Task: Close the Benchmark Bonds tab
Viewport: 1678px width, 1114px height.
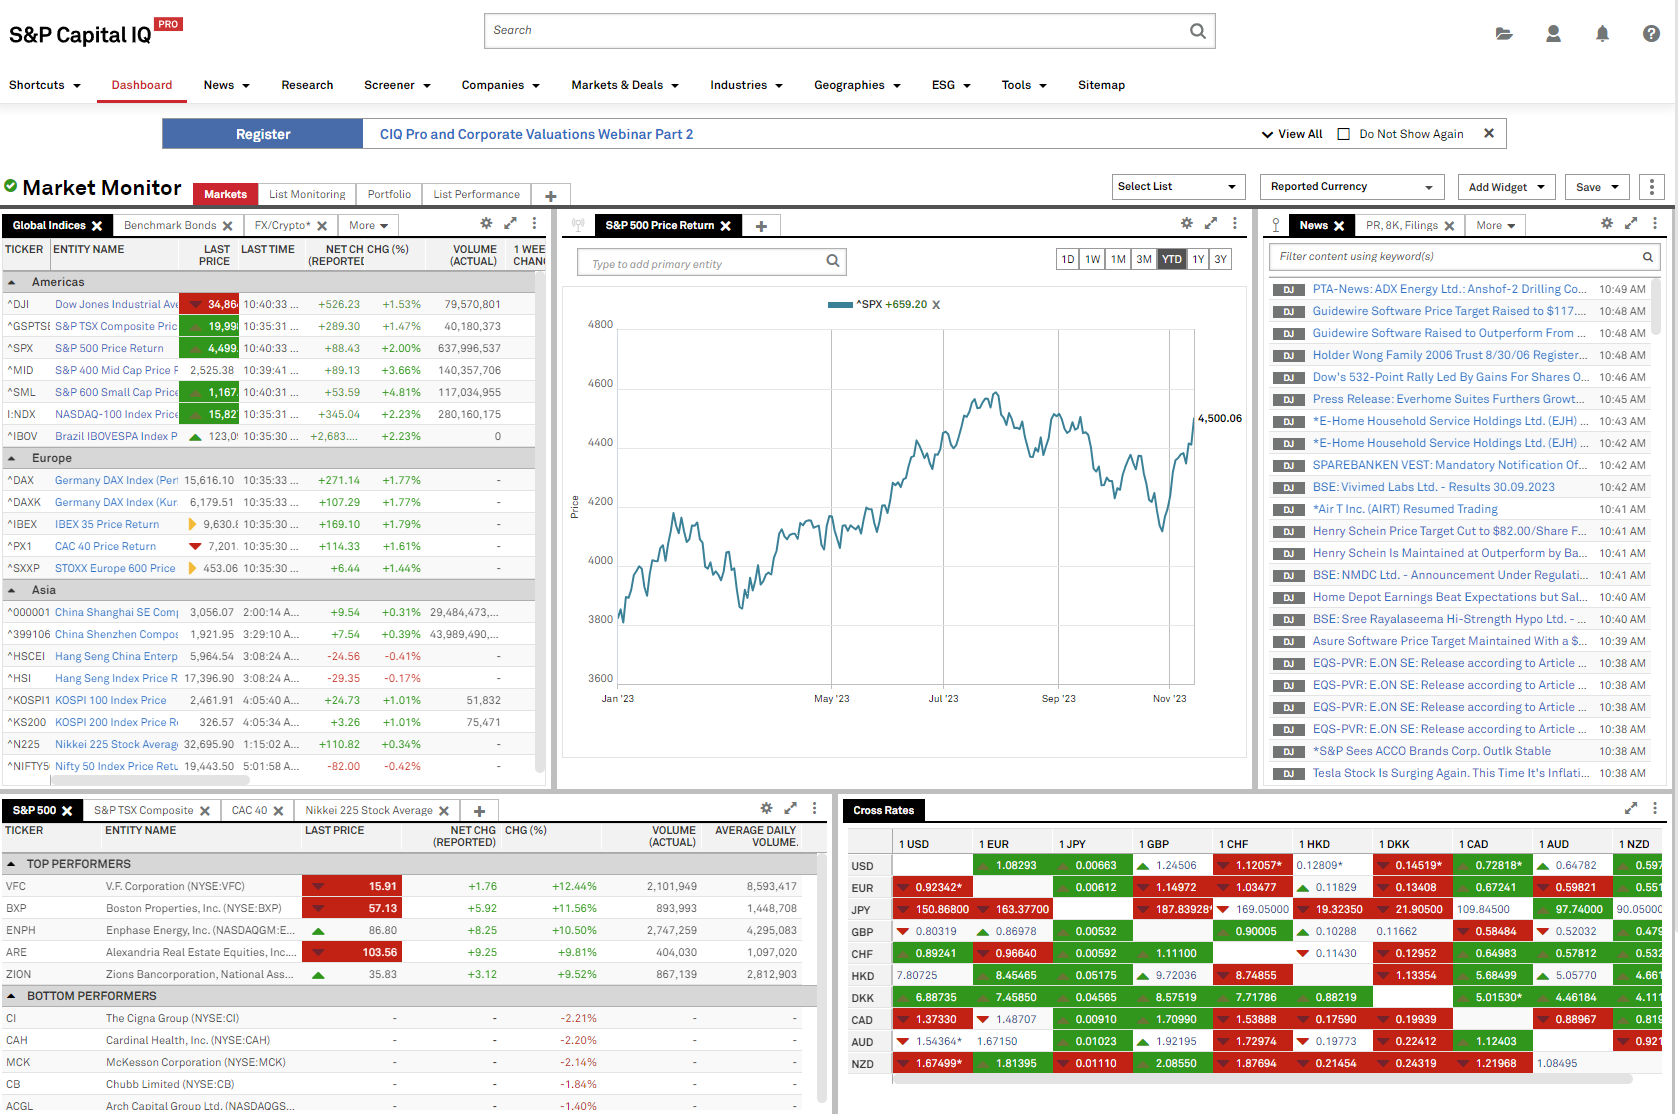Action: tap(227, 226)
